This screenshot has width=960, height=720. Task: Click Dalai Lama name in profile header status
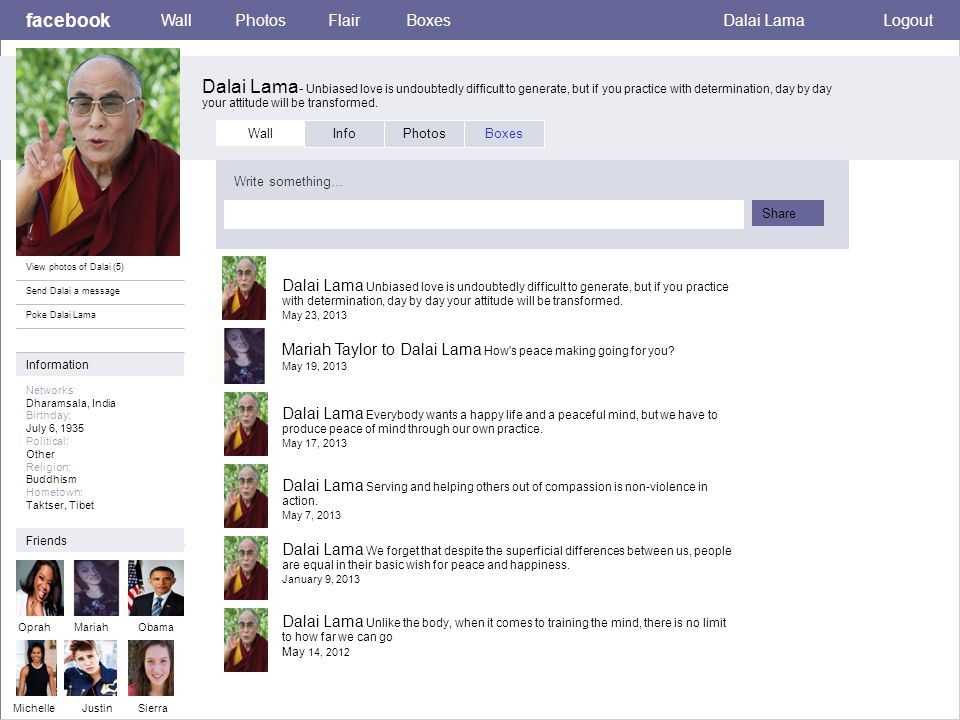(250, 86)
